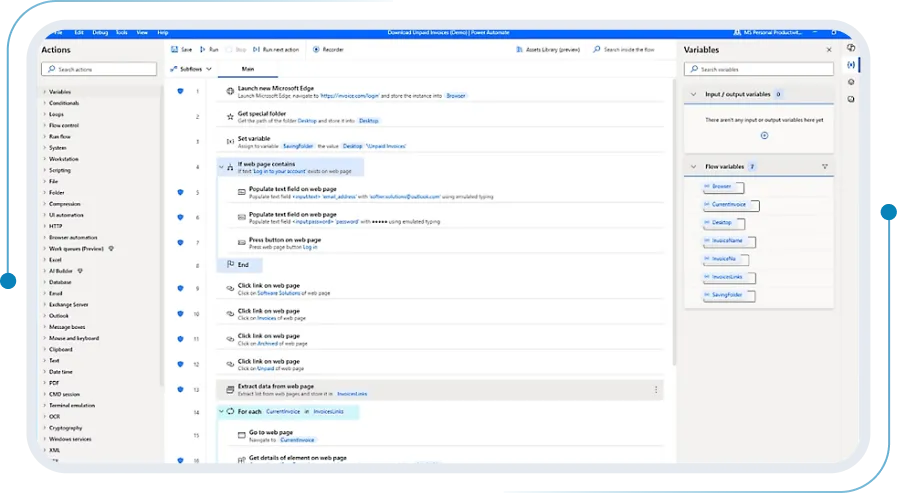The height and width of the screenshot is (493, 897).
Task: Select the InvoiceName flow variable
Action: 729,241
